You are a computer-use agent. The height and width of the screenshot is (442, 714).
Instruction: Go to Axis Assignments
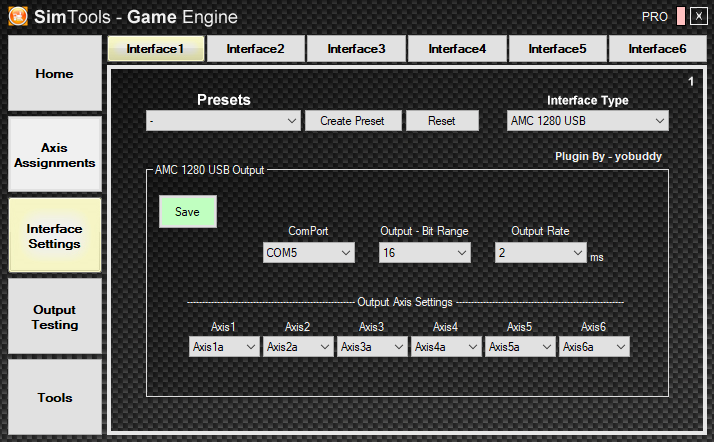55,155
